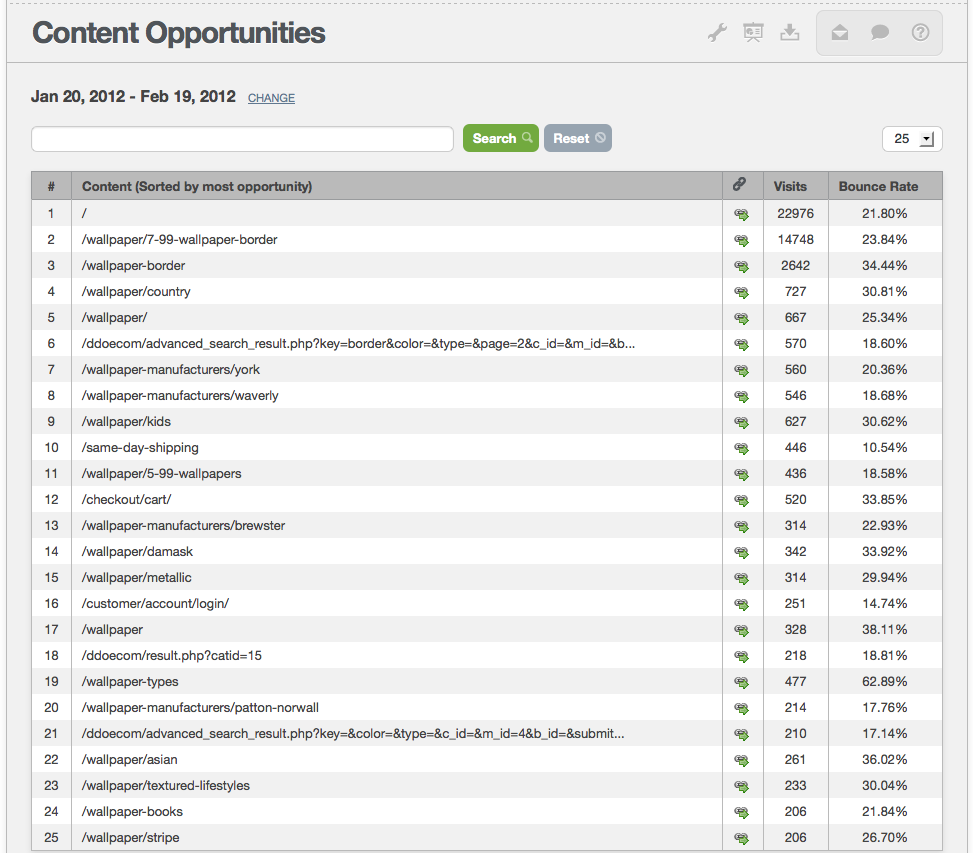Open the results-per-page dropdown showing 25
This screenshot has width=973, height=853.
[911, 138]
